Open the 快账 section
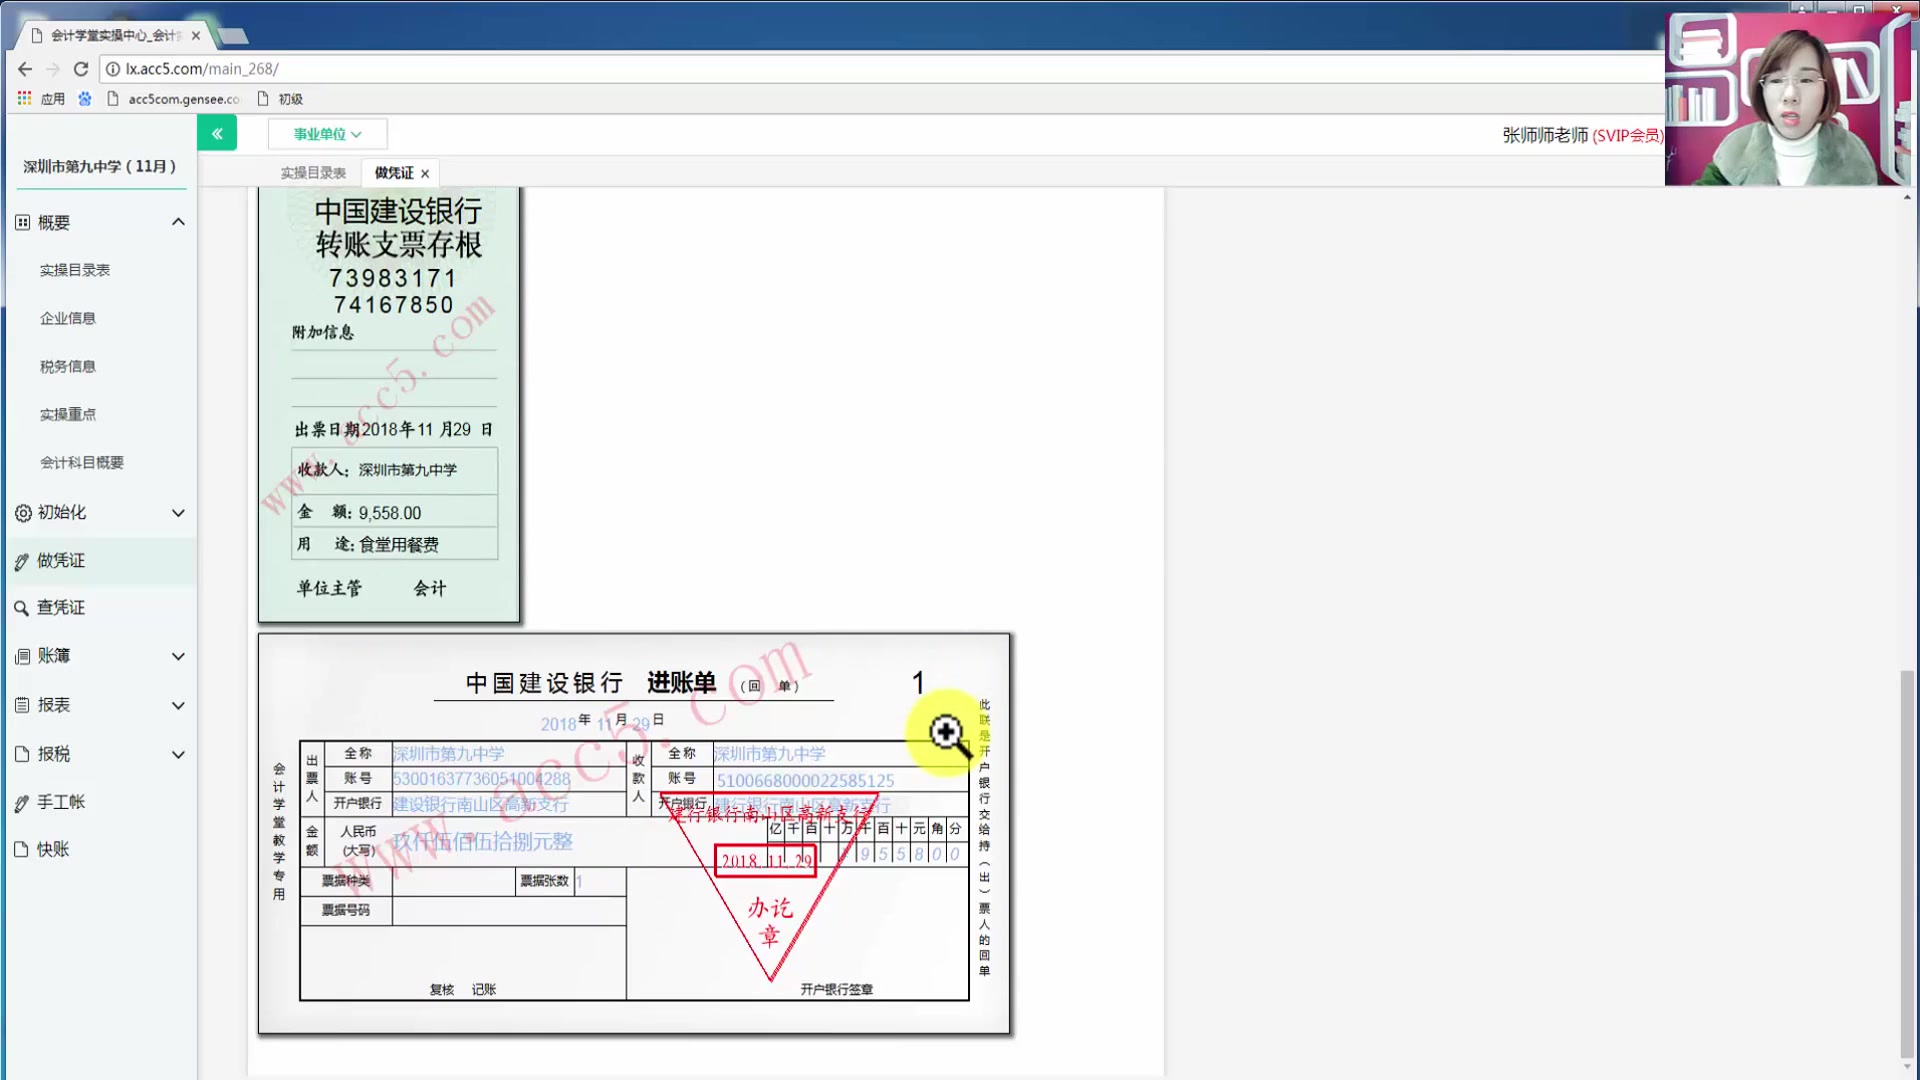The height and width of the screenshot is (1080, 1920). point(55,849)
